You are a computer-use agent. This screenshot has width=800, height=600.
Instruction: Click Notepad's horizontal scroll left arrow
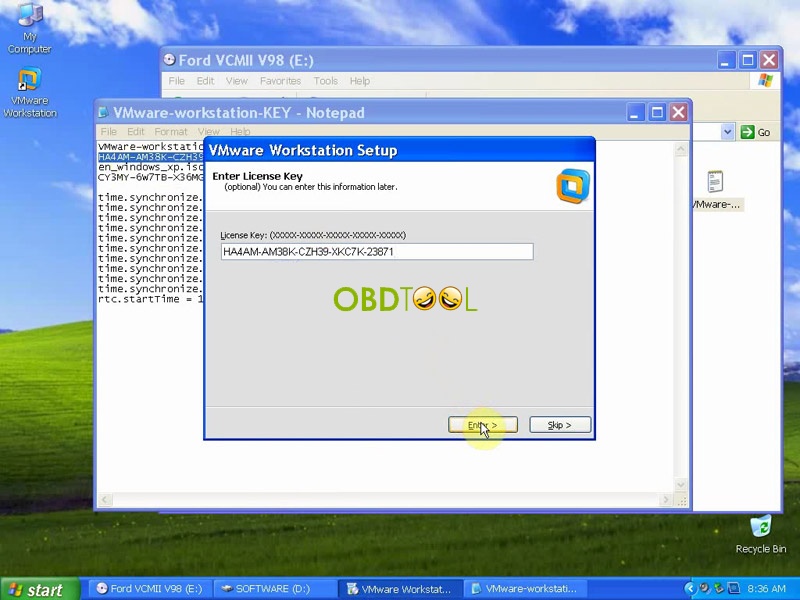point(105,499)
